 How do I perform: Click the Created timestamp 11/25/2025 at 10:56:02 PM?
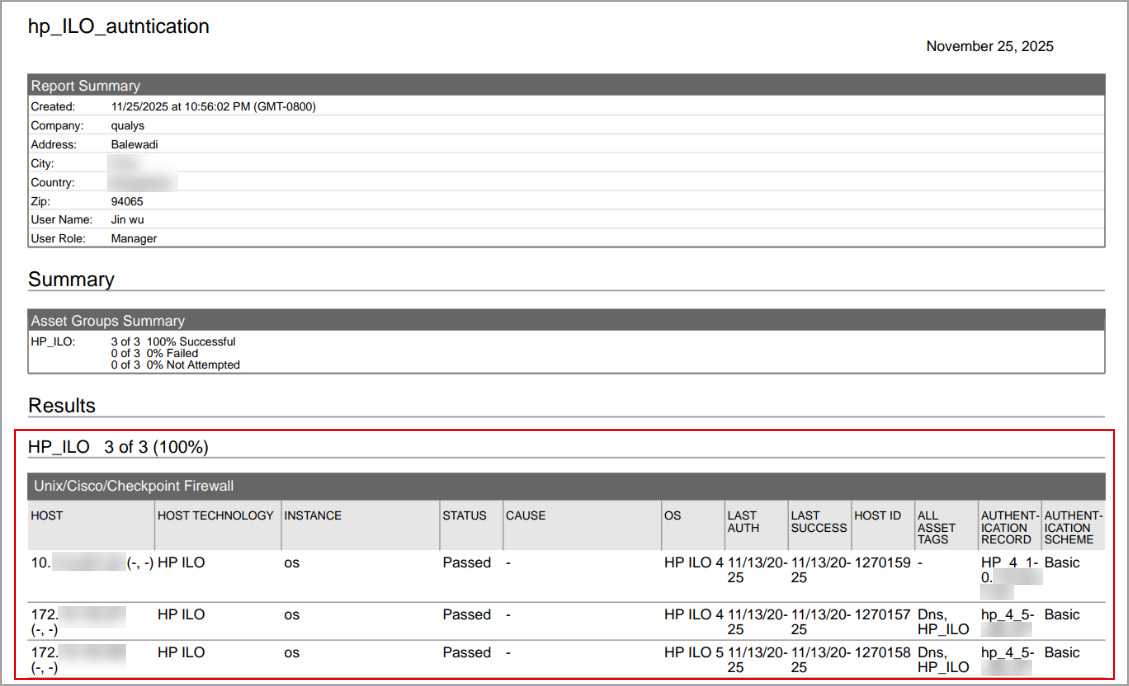(213, 107)
